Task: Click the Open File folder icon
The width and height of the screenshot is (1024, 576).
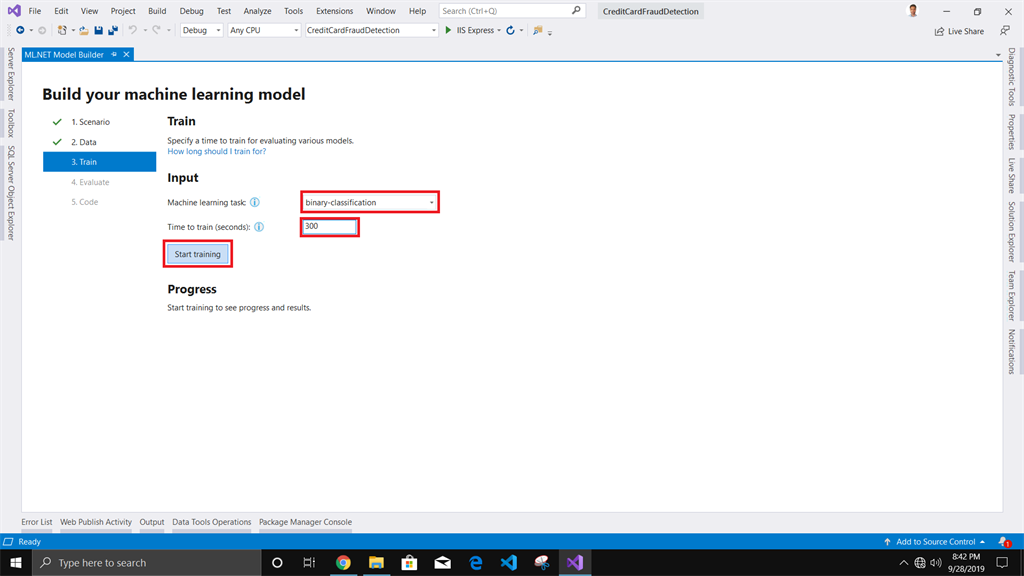Action: click(84, 30)
